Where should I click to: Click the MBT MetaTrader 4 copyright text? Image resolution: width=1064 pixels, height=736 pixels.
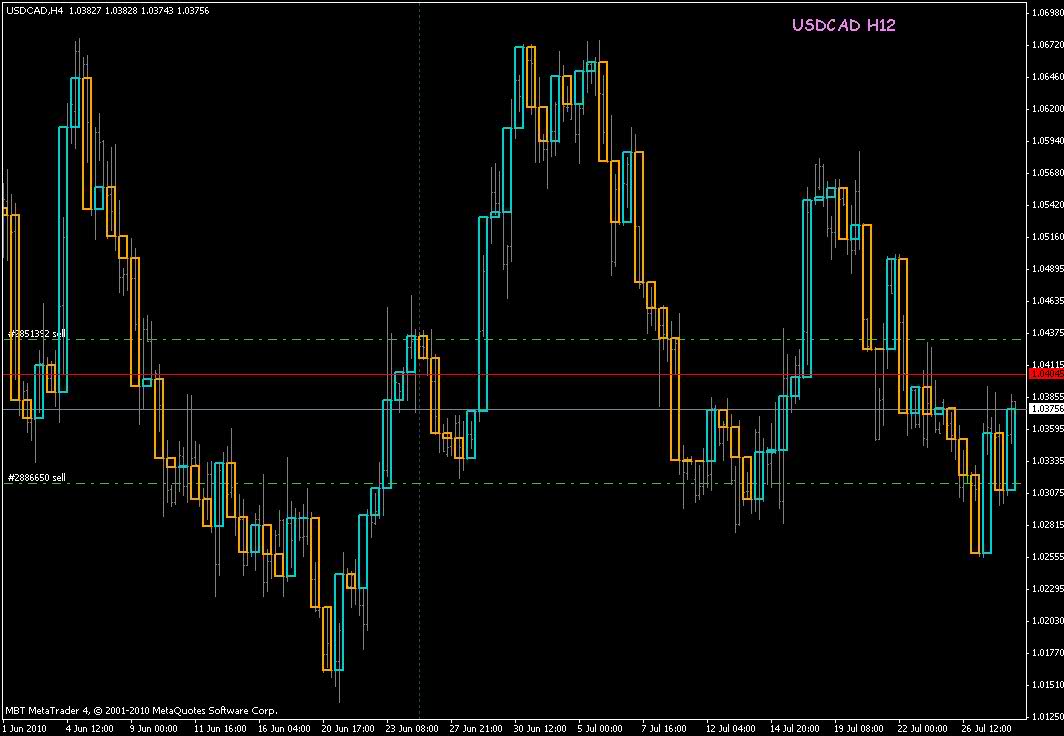(x=141, y=711)
